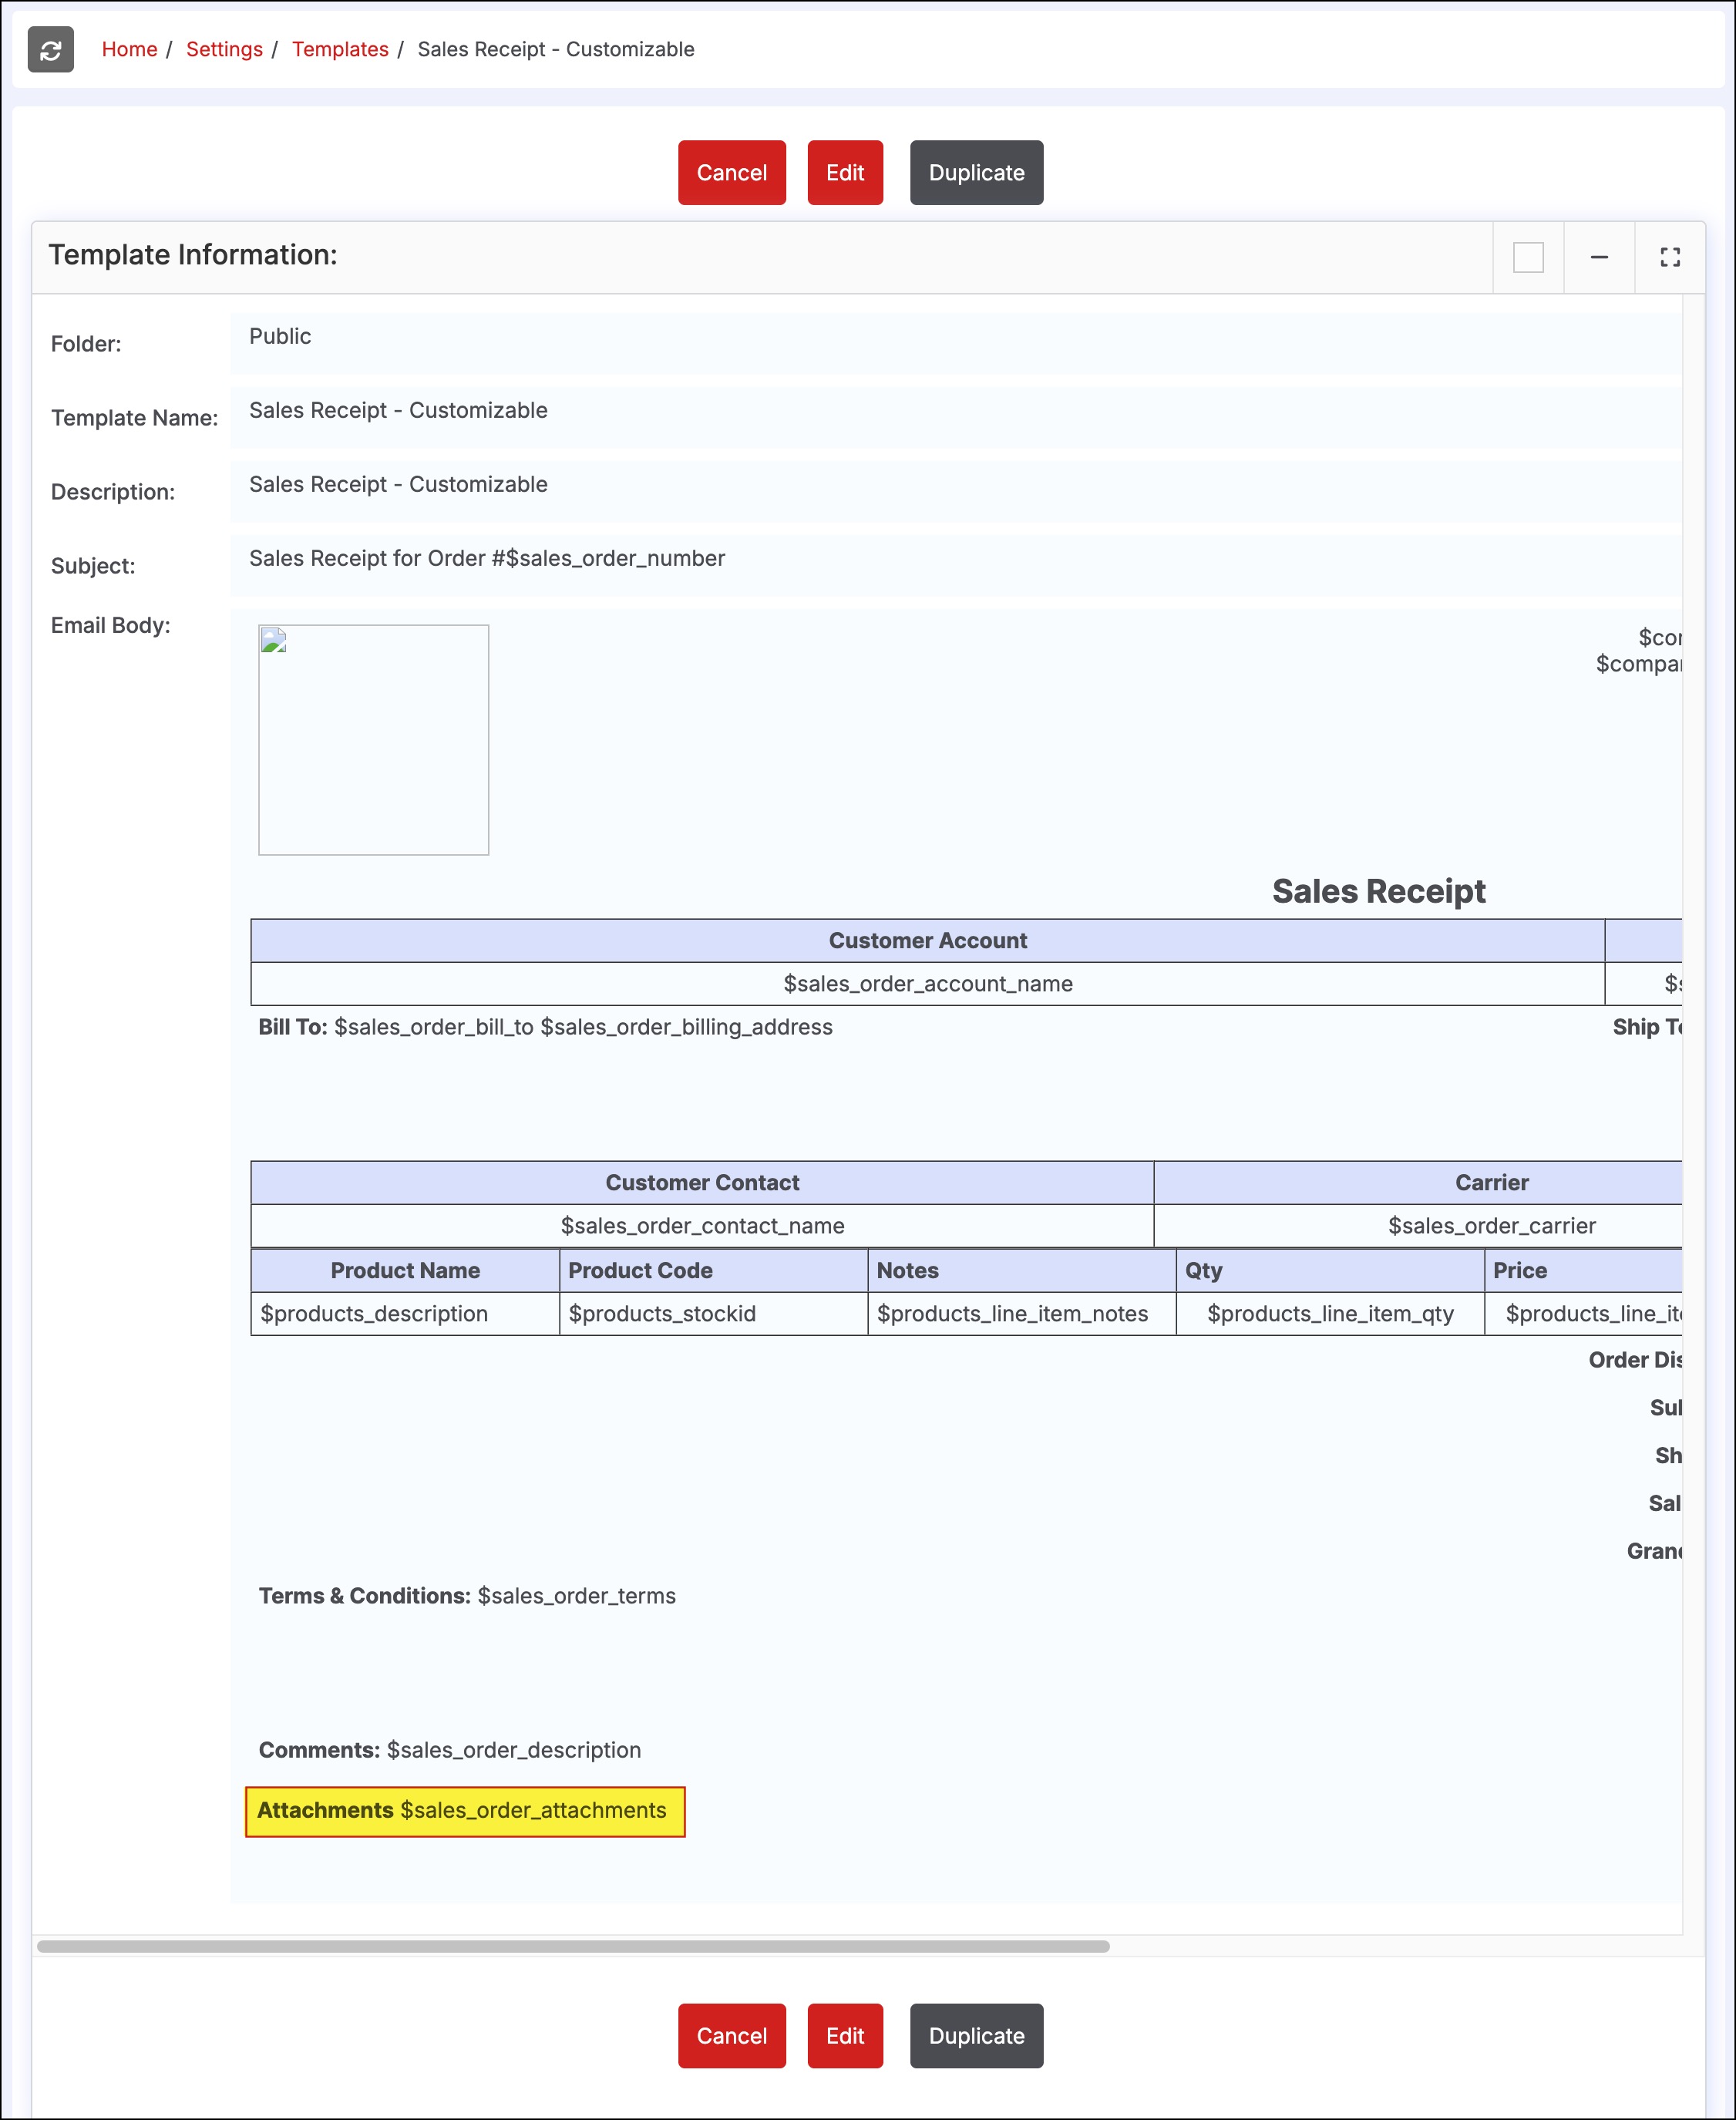This screenshot has height=2120, width=1736.
Task: Click the 'Qty' column header
Action: (x=1330, y=1270)
